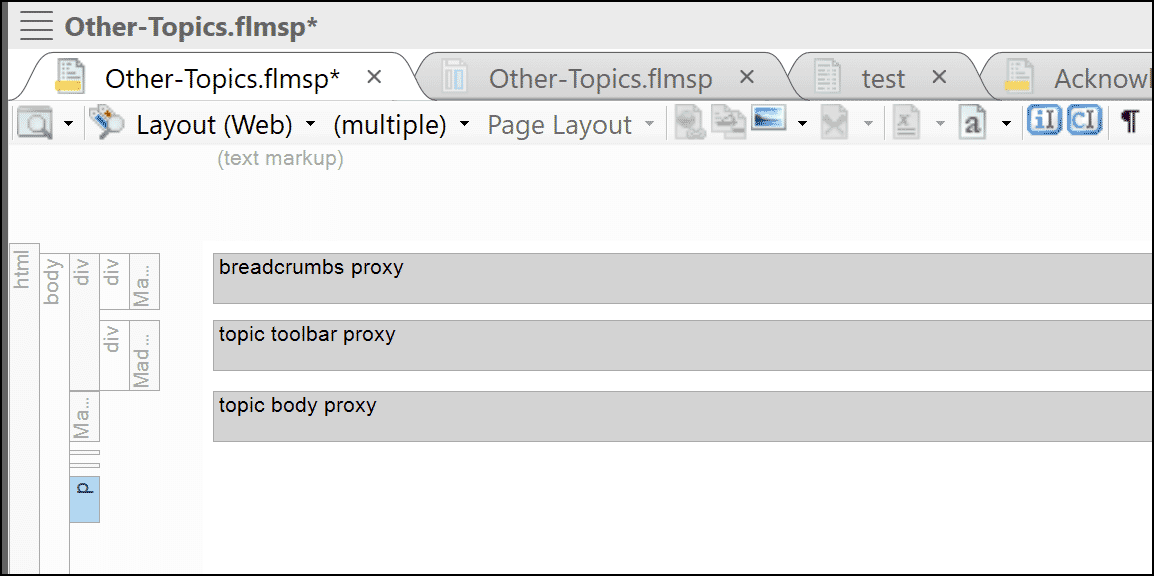This screenshot has width=1154, height=576.
Task: Switch to the test tab
Action: coord(882,77)
